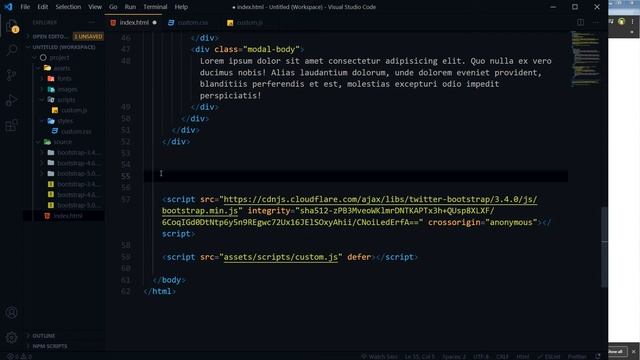640x360 pixels.
Task: Follow the assets/scripts/custom.js link
Action: click(x=281, y=257)
